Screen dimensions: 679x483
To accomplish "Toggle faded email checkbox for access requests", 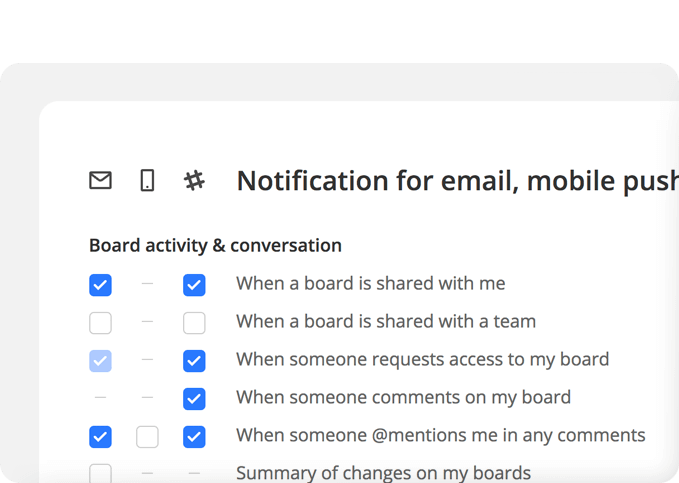I will point(100,361).
